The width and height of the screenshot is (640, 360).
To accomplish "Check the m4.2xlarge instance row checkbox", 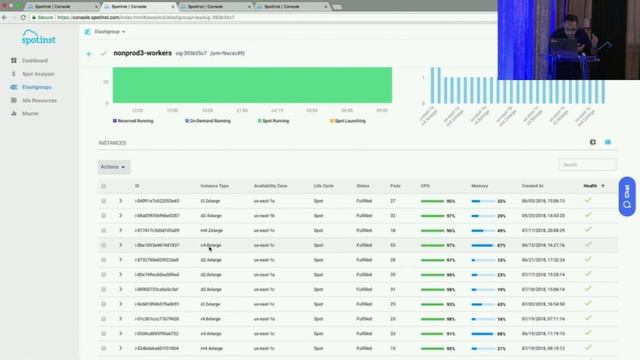I will click(104, 230).
